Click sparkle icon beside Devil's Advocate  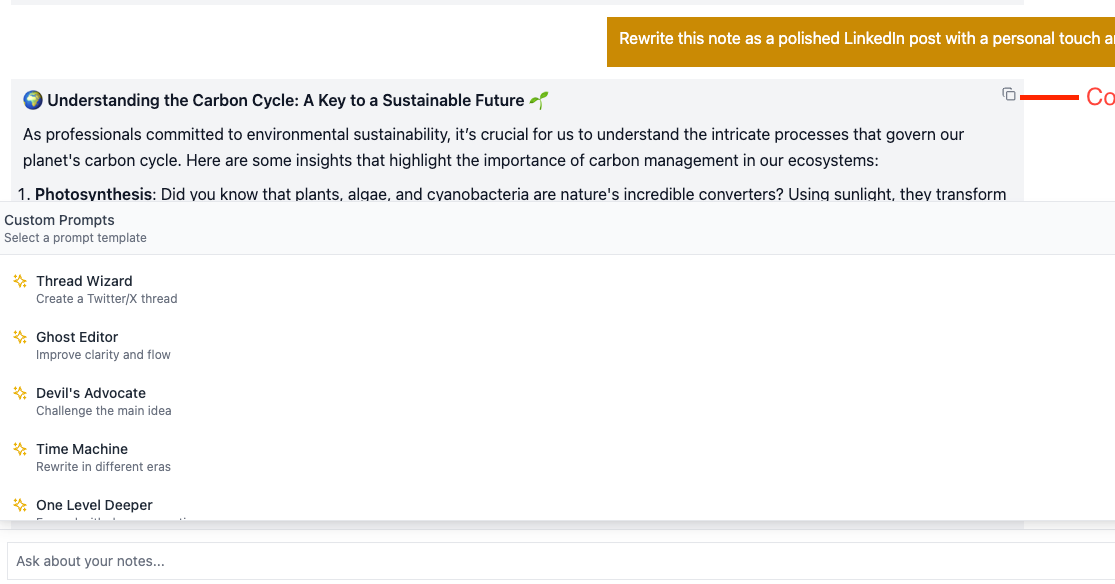point(20,393)
